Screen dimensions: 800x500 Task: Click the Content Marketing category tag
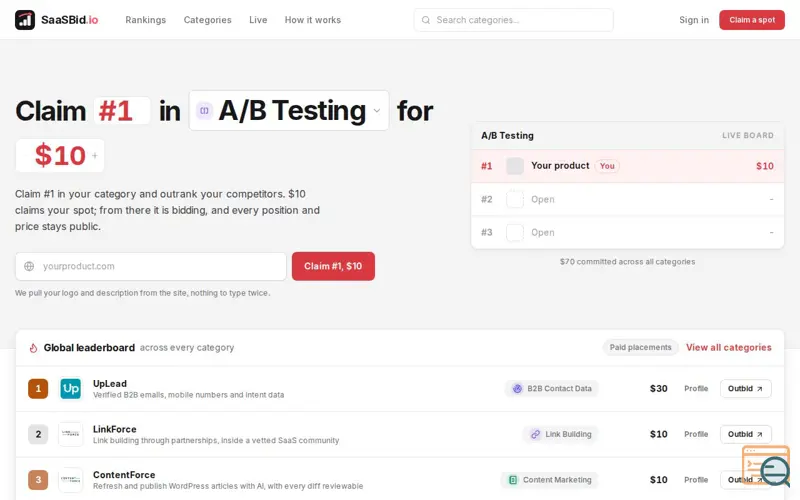[549, 480]
